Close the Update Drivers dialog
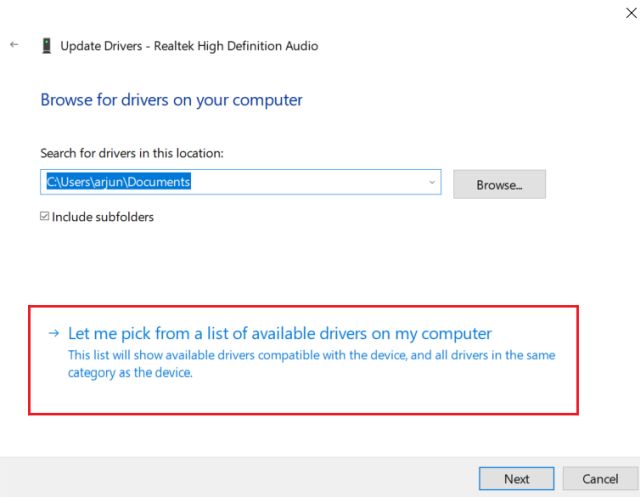The width and height of the screenshot is (640, 497). [631, 13]
